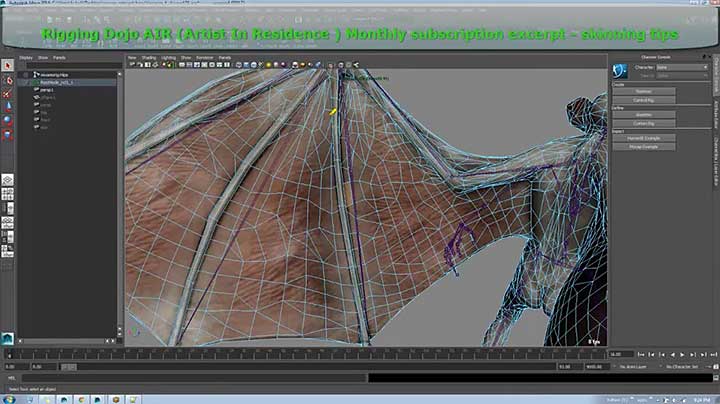Click the current time marker on timeline
This screenshot has width=720, height=404.
click(9, 354)
